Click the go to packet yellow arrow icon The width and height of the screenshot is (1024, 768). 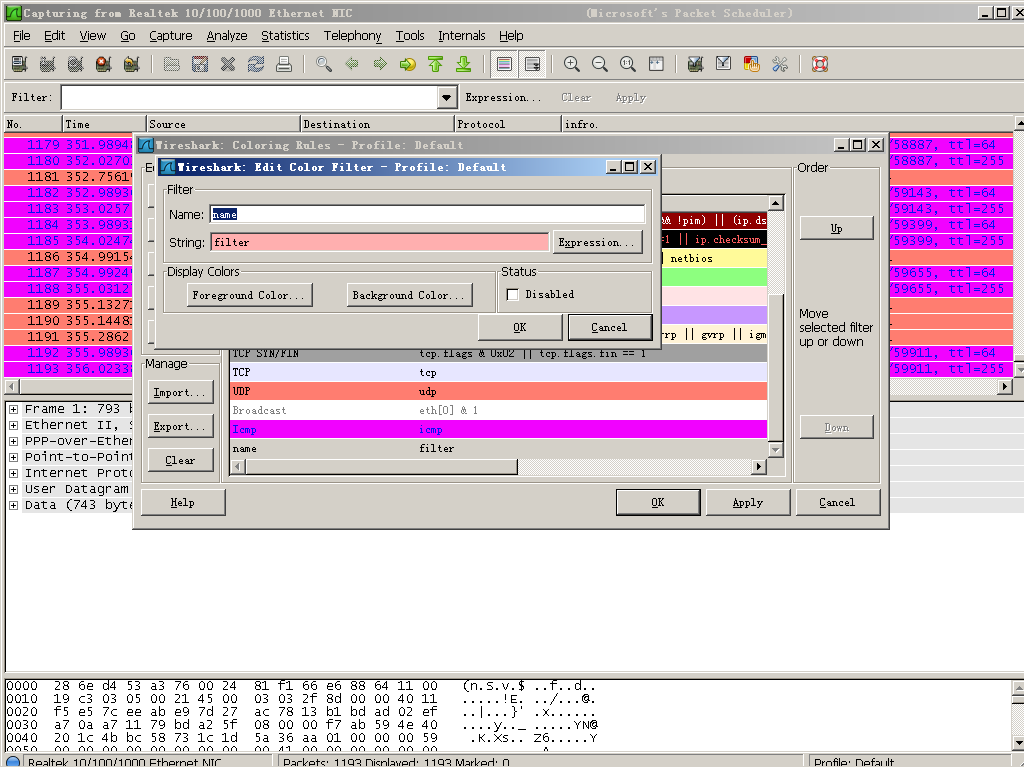[408, 64]
